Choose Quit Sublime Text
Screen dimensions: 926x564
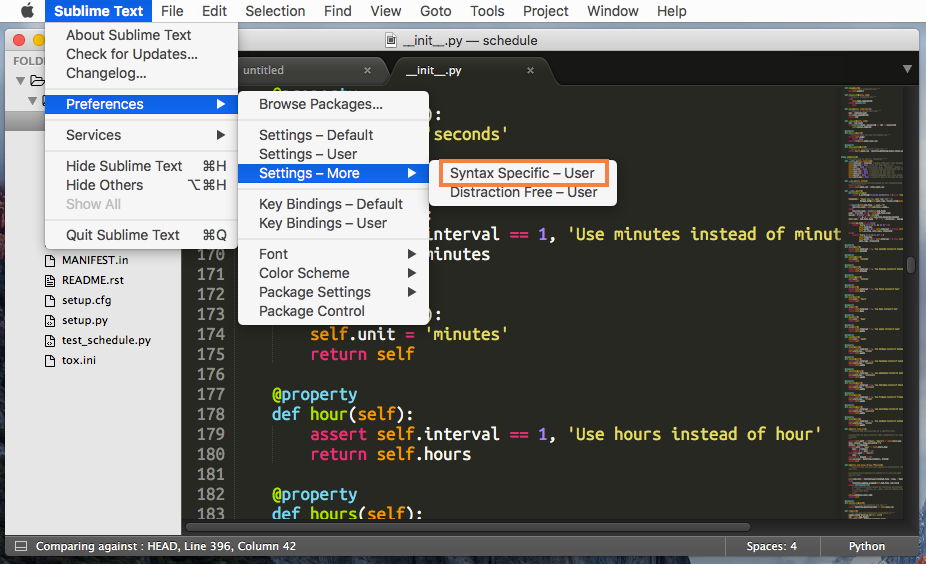click(x=141, y=235)
